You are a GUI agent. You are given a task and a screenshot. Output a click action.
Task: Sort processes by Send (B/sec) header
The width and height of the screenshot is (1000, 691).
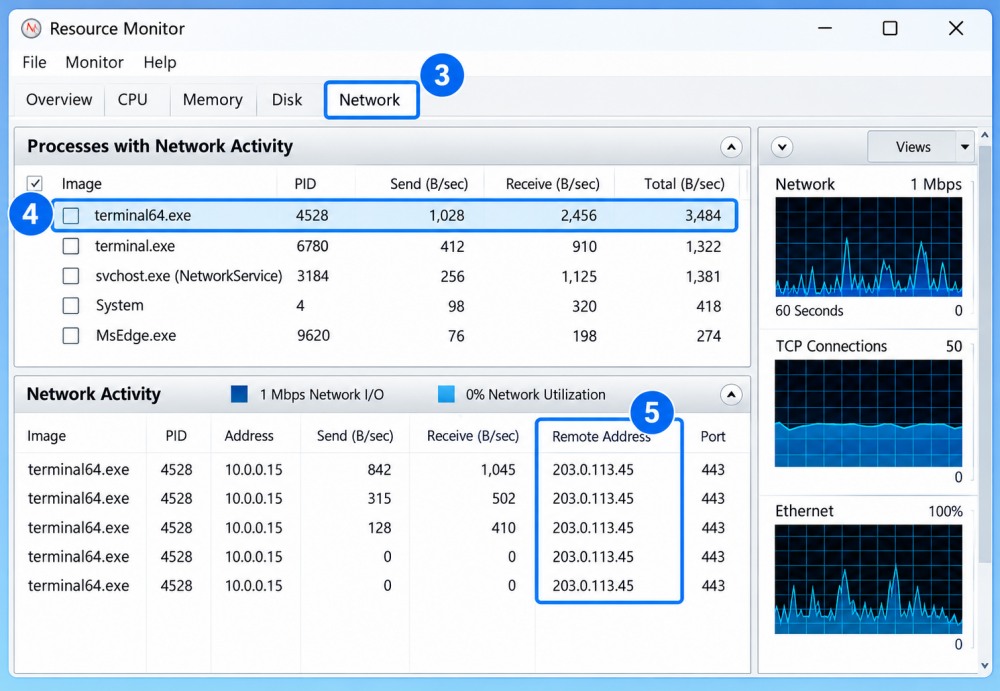click(429, 184)
